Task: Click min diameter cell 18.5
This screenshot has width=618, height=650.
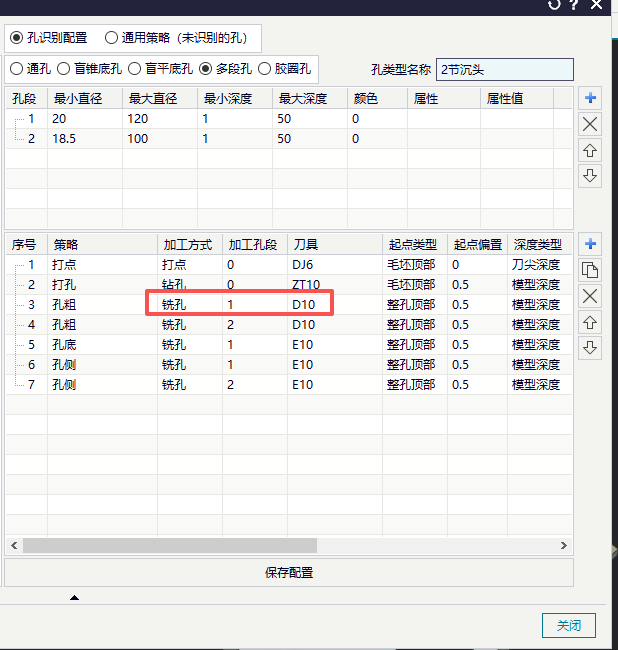Action: point(85,139)
